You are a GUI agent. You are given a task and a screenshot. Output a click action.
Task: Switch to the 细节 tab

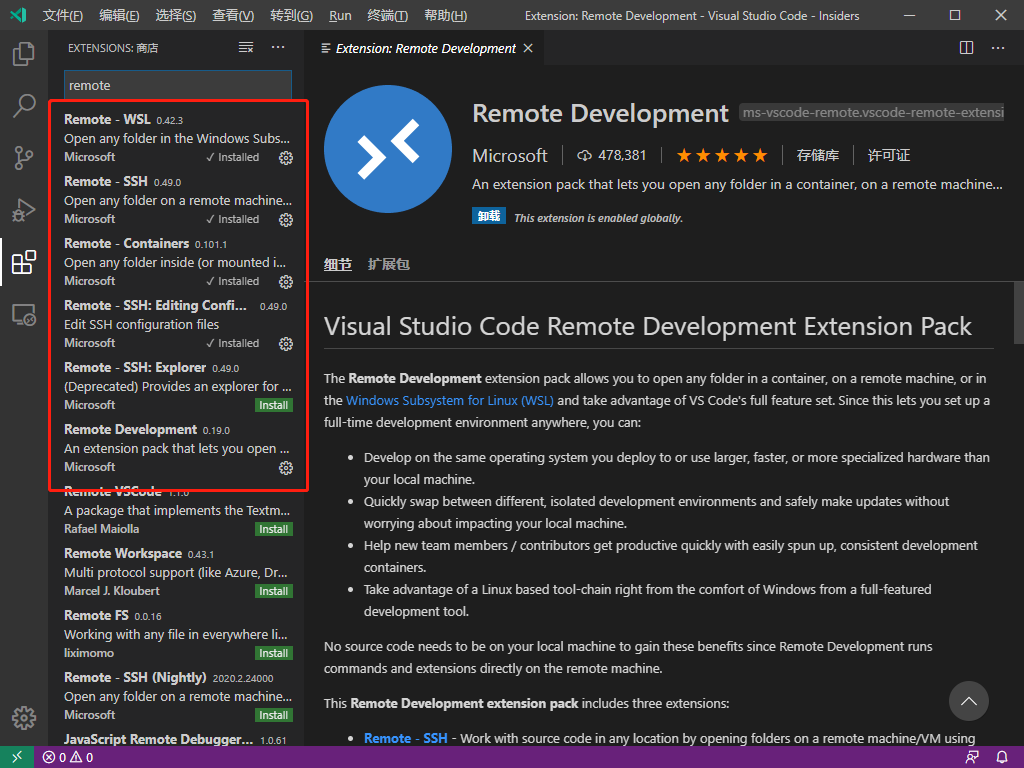click(x=338, y=264)
